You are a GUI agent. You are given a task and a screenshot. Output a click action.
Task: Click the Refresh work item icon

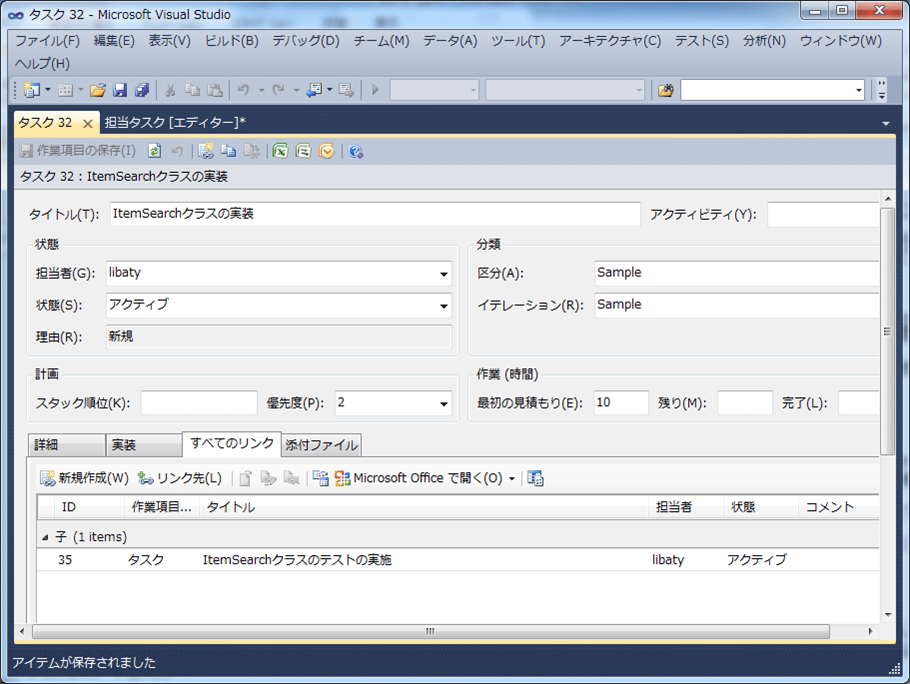coord(154,151)
